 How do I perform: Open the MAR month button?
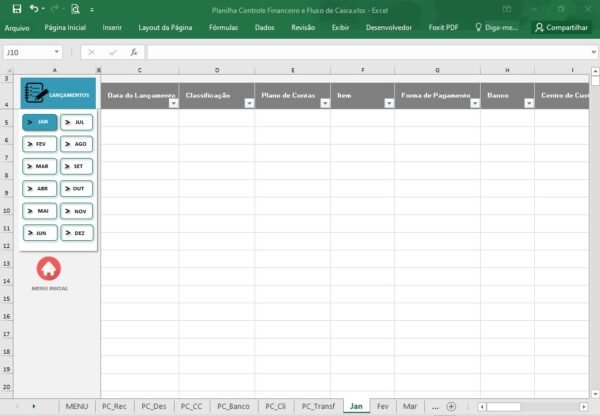pos(40,166)
